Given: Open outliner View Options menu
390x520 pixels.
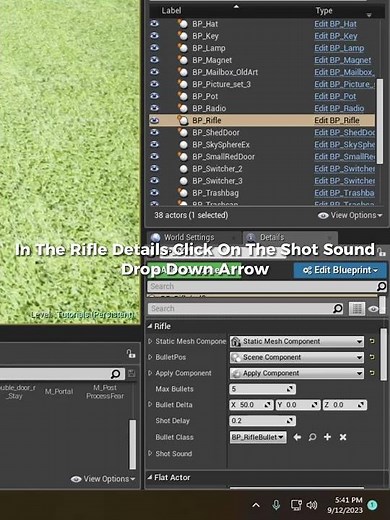Looking at the screenshot, I should (x=350, y=215).
